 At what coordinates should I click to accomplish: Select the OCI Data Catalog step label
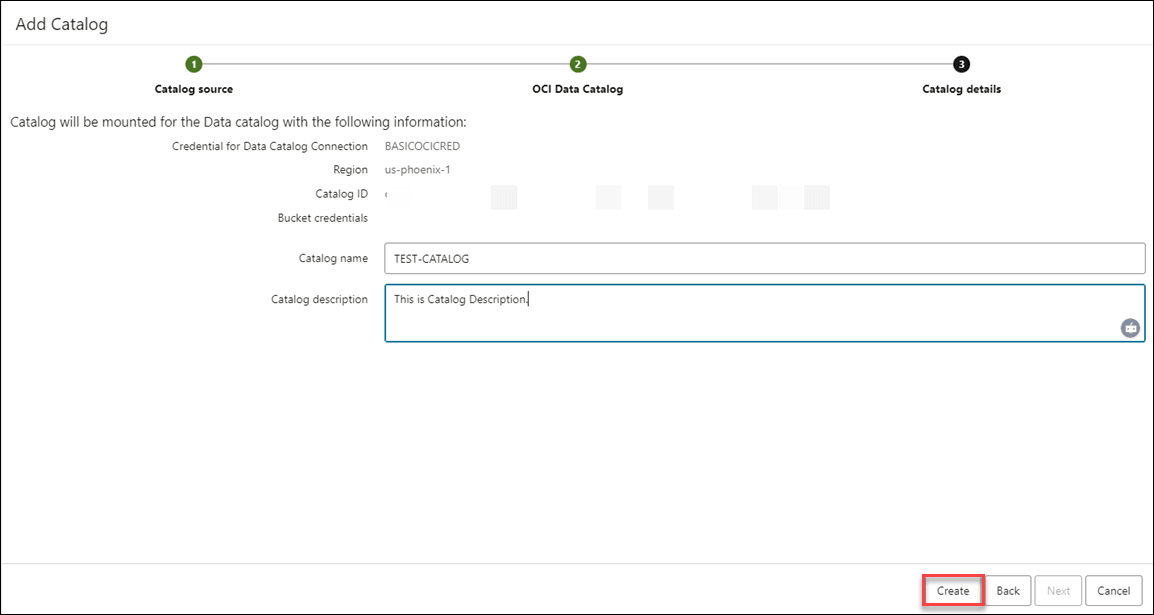pos(577,88)
